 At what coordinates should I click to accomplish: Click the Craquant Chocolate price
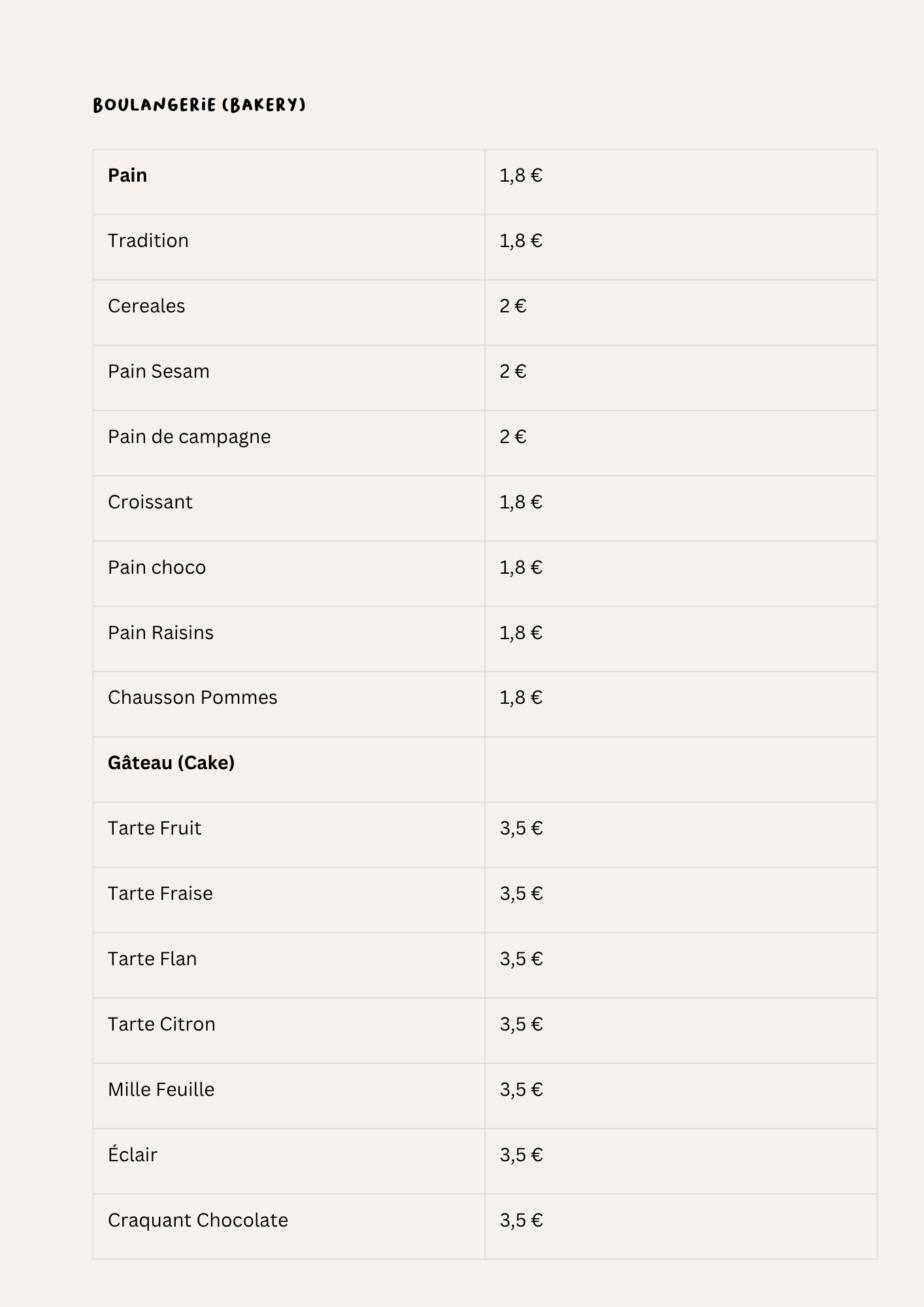click(x=521, y=1221)
